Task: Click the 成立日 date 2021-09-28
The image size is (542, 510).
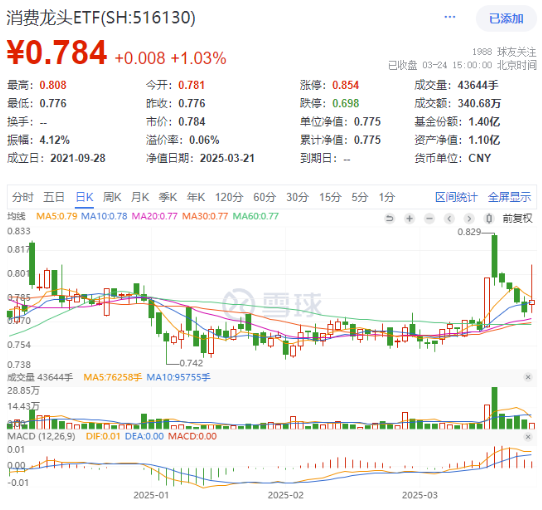Action: 78,158
